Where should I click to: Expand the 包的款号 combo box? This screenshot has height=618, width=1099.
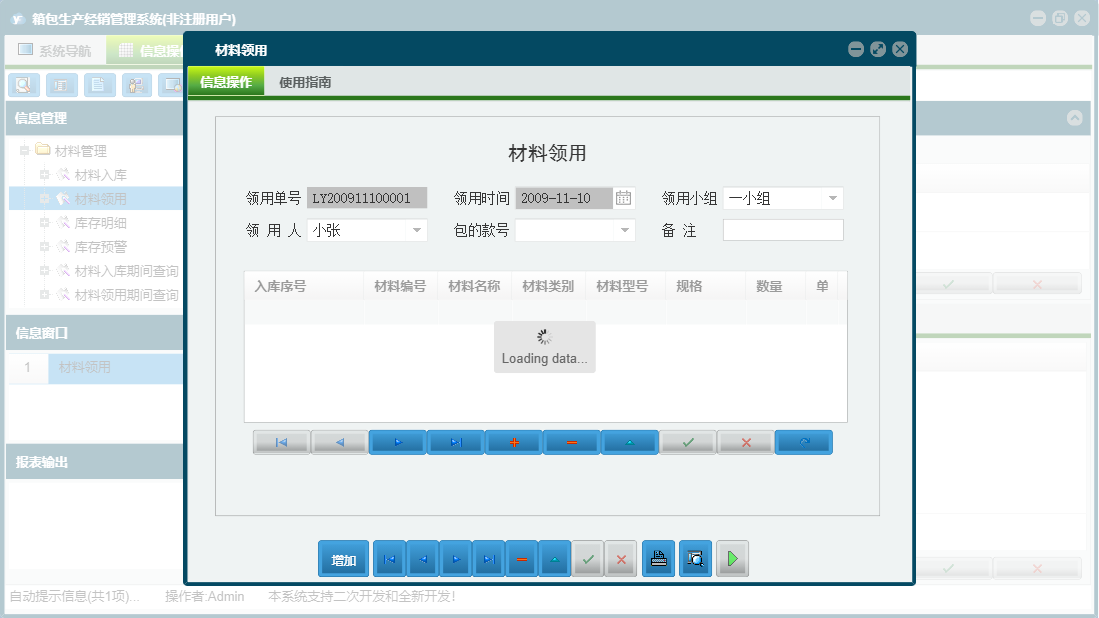(x=624, y=229)
